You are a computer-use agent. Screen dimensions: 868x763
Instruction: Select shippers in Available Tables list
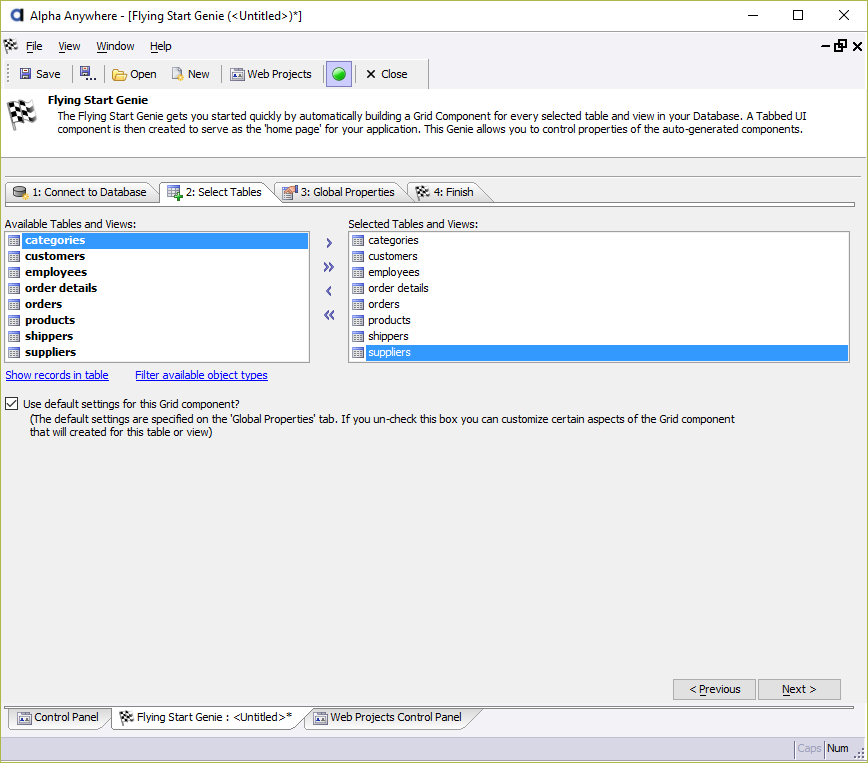point(157,337)
